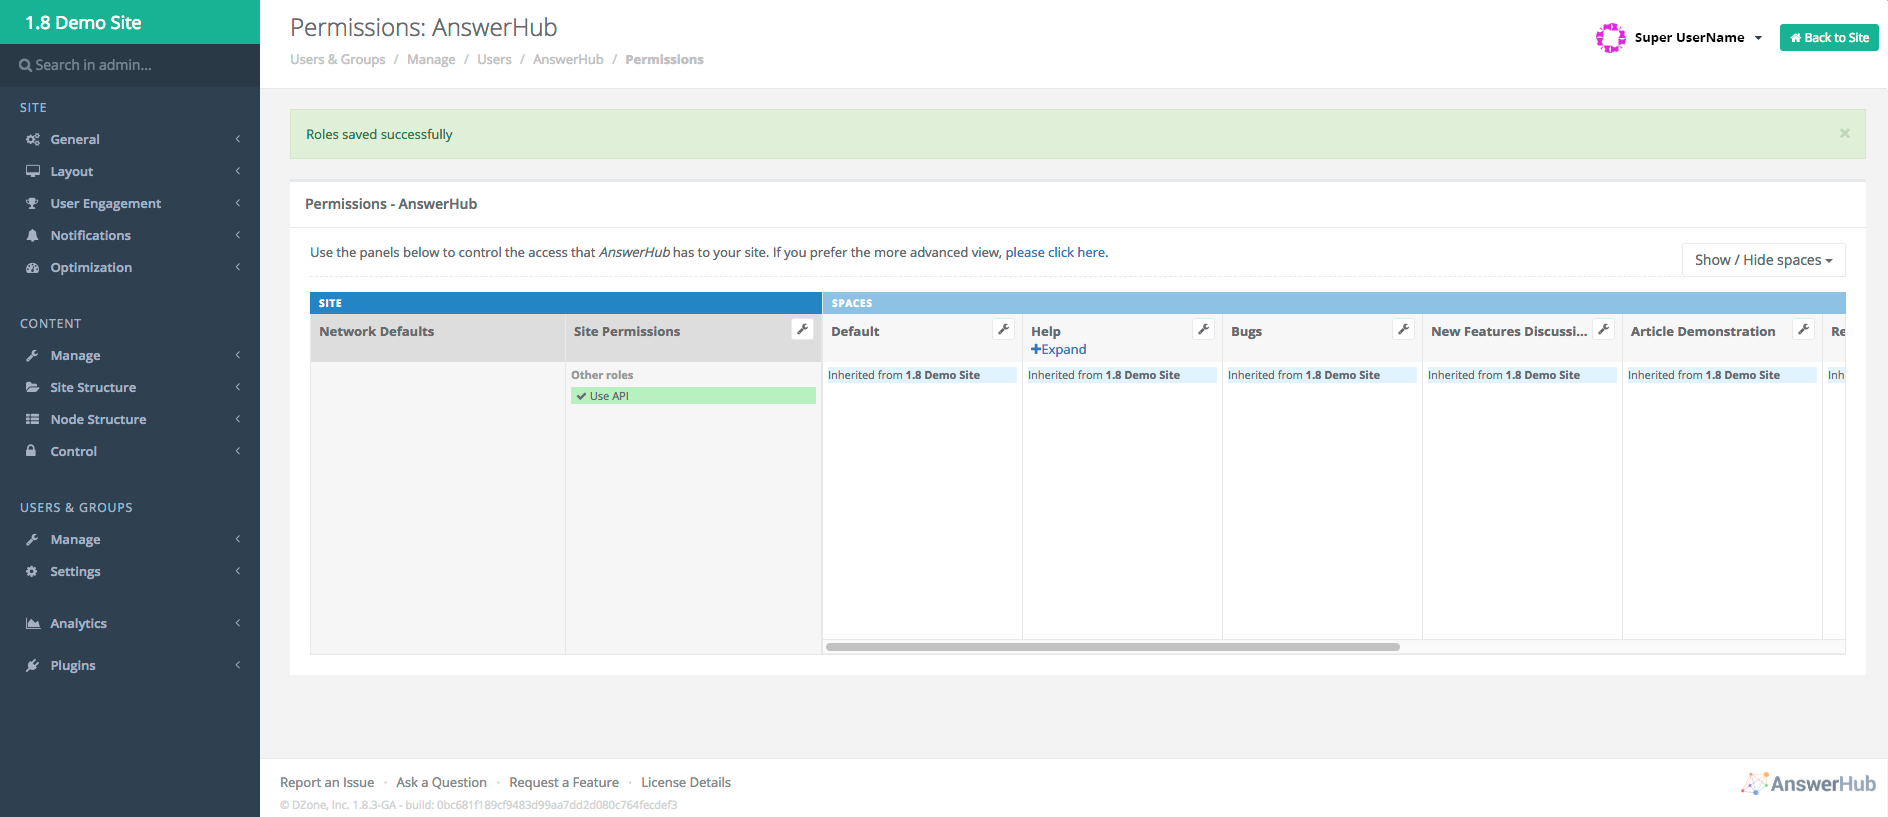Click the Users & Groups Manage wrench icon
The width and height of the screenshot is (1888, 817).
pyautogui.click(x=33, y=540)
